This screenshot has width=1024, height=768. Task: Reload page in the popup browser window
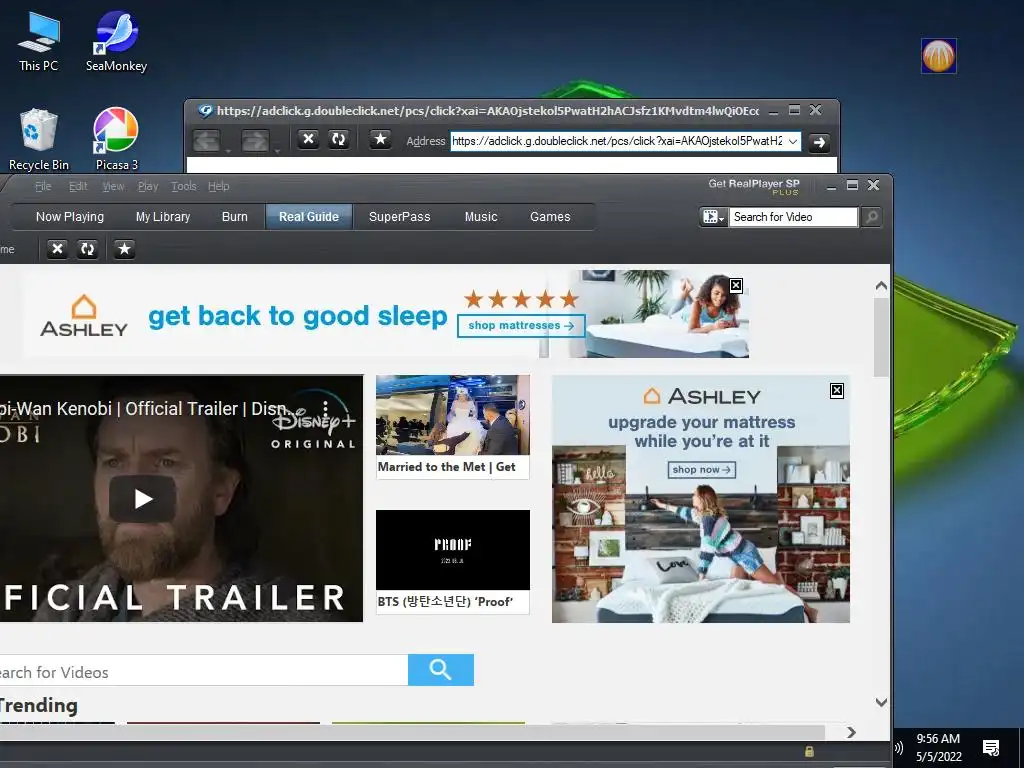pos(338,139)
